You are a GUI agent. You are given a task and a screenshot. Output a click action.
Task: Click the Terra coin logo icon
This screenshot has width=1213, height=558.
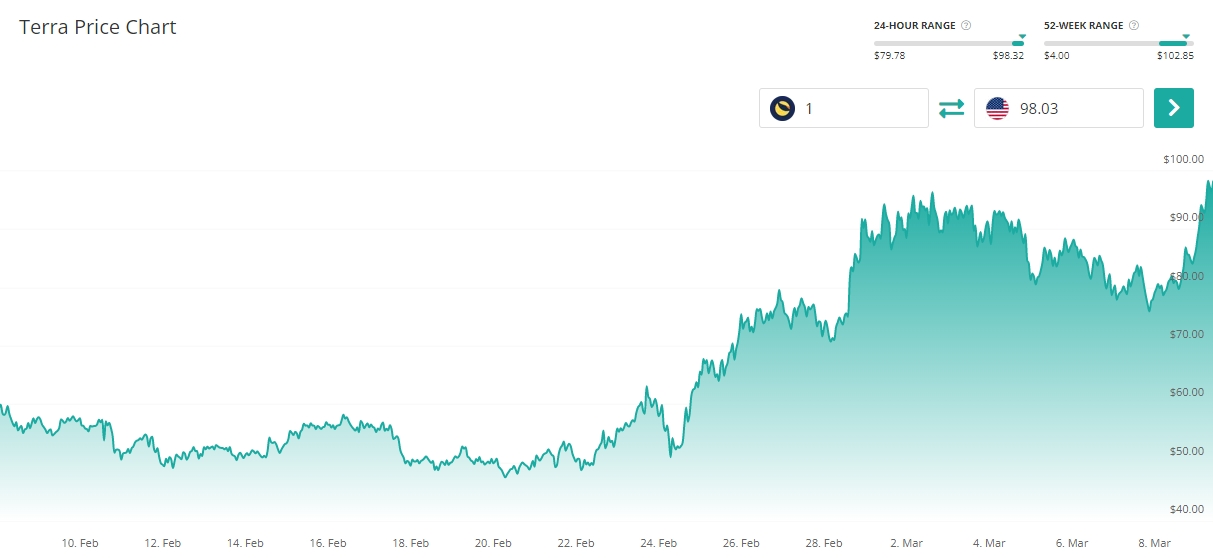click(x=782, y=108)
